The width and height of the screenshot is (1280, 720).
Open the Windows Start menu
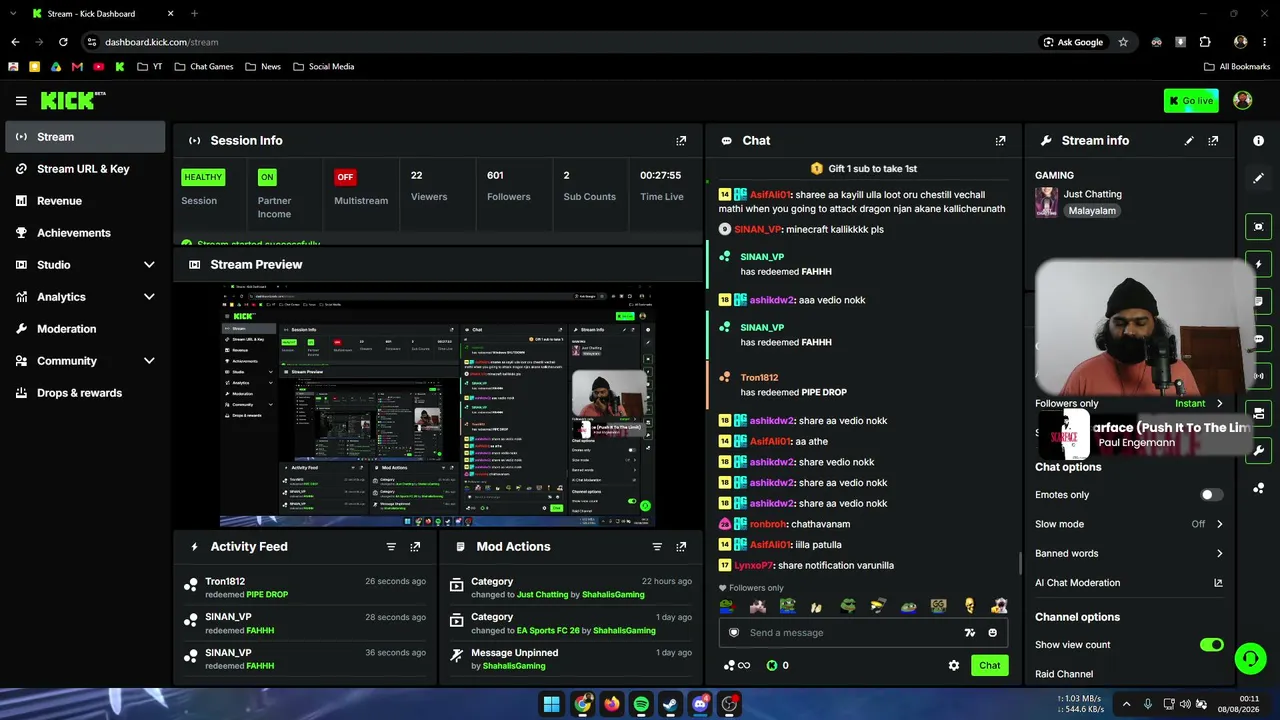[551, 704]
